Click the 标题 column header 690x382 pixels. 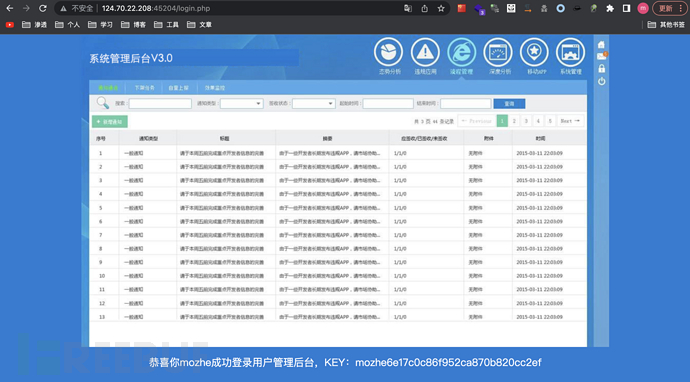click(224, 138)
